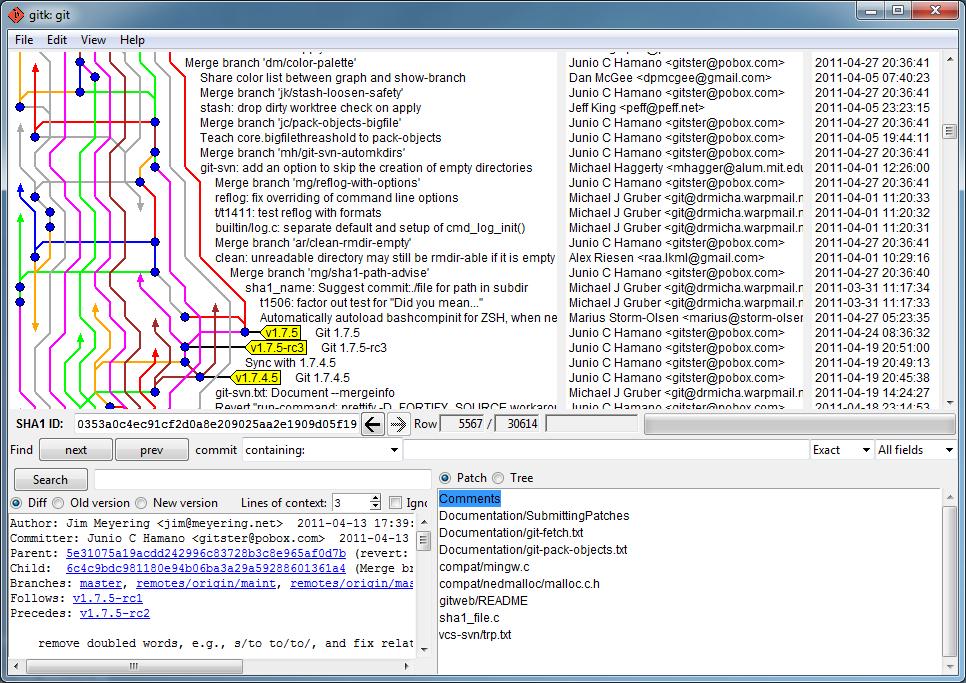Viewport: 966px width, 683px height.
Task: Click the diff pane horizontal scrollbar thumb
Action: (x=134, y=666)
